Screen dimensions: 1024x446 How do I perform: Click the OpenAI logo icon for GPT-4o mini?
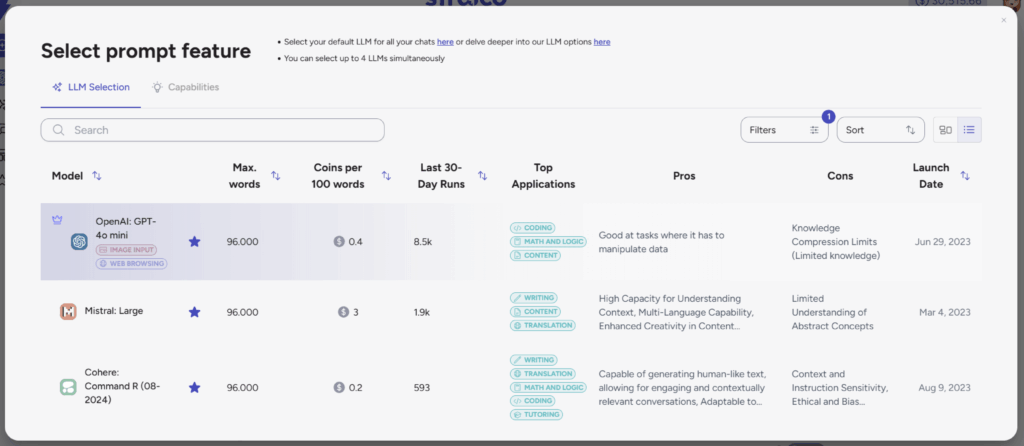[79, 242]
